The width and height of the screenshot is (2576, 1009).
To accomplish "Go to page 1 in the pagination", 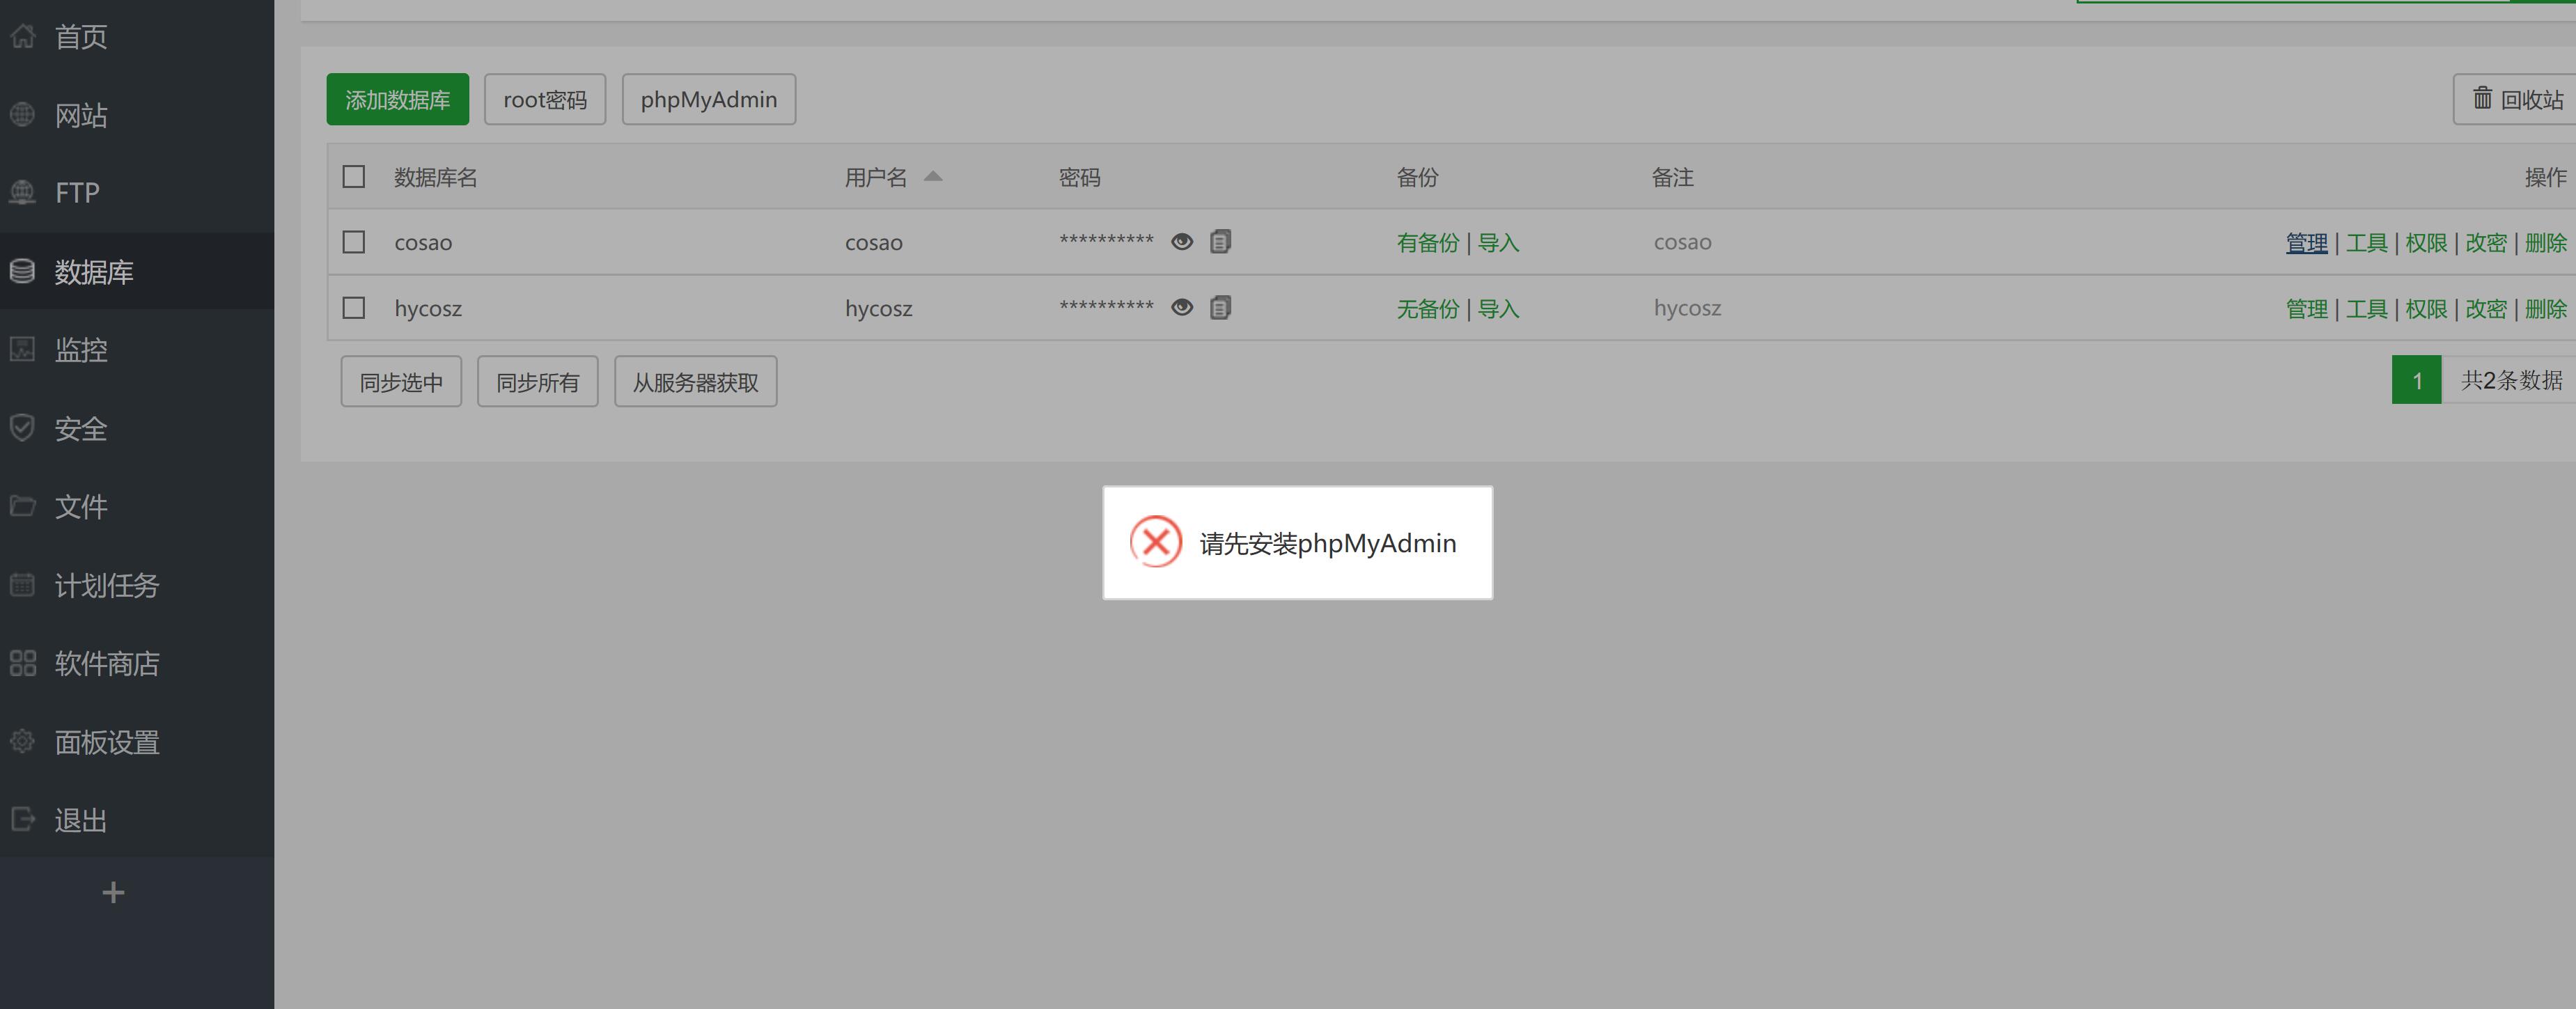I will point(2416,381).
